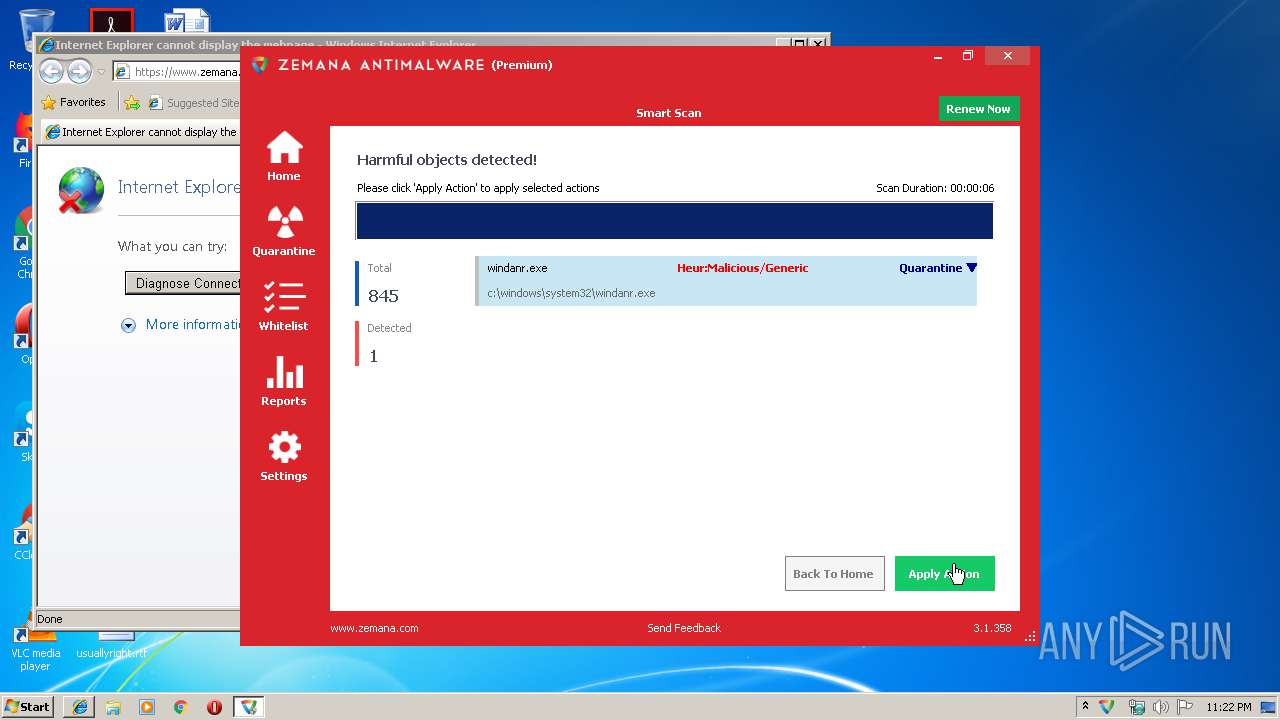Open the VLC media player desktop shortcut
Image resolution: width=1280 pixels, height=720 pixels.
[35, 650]
